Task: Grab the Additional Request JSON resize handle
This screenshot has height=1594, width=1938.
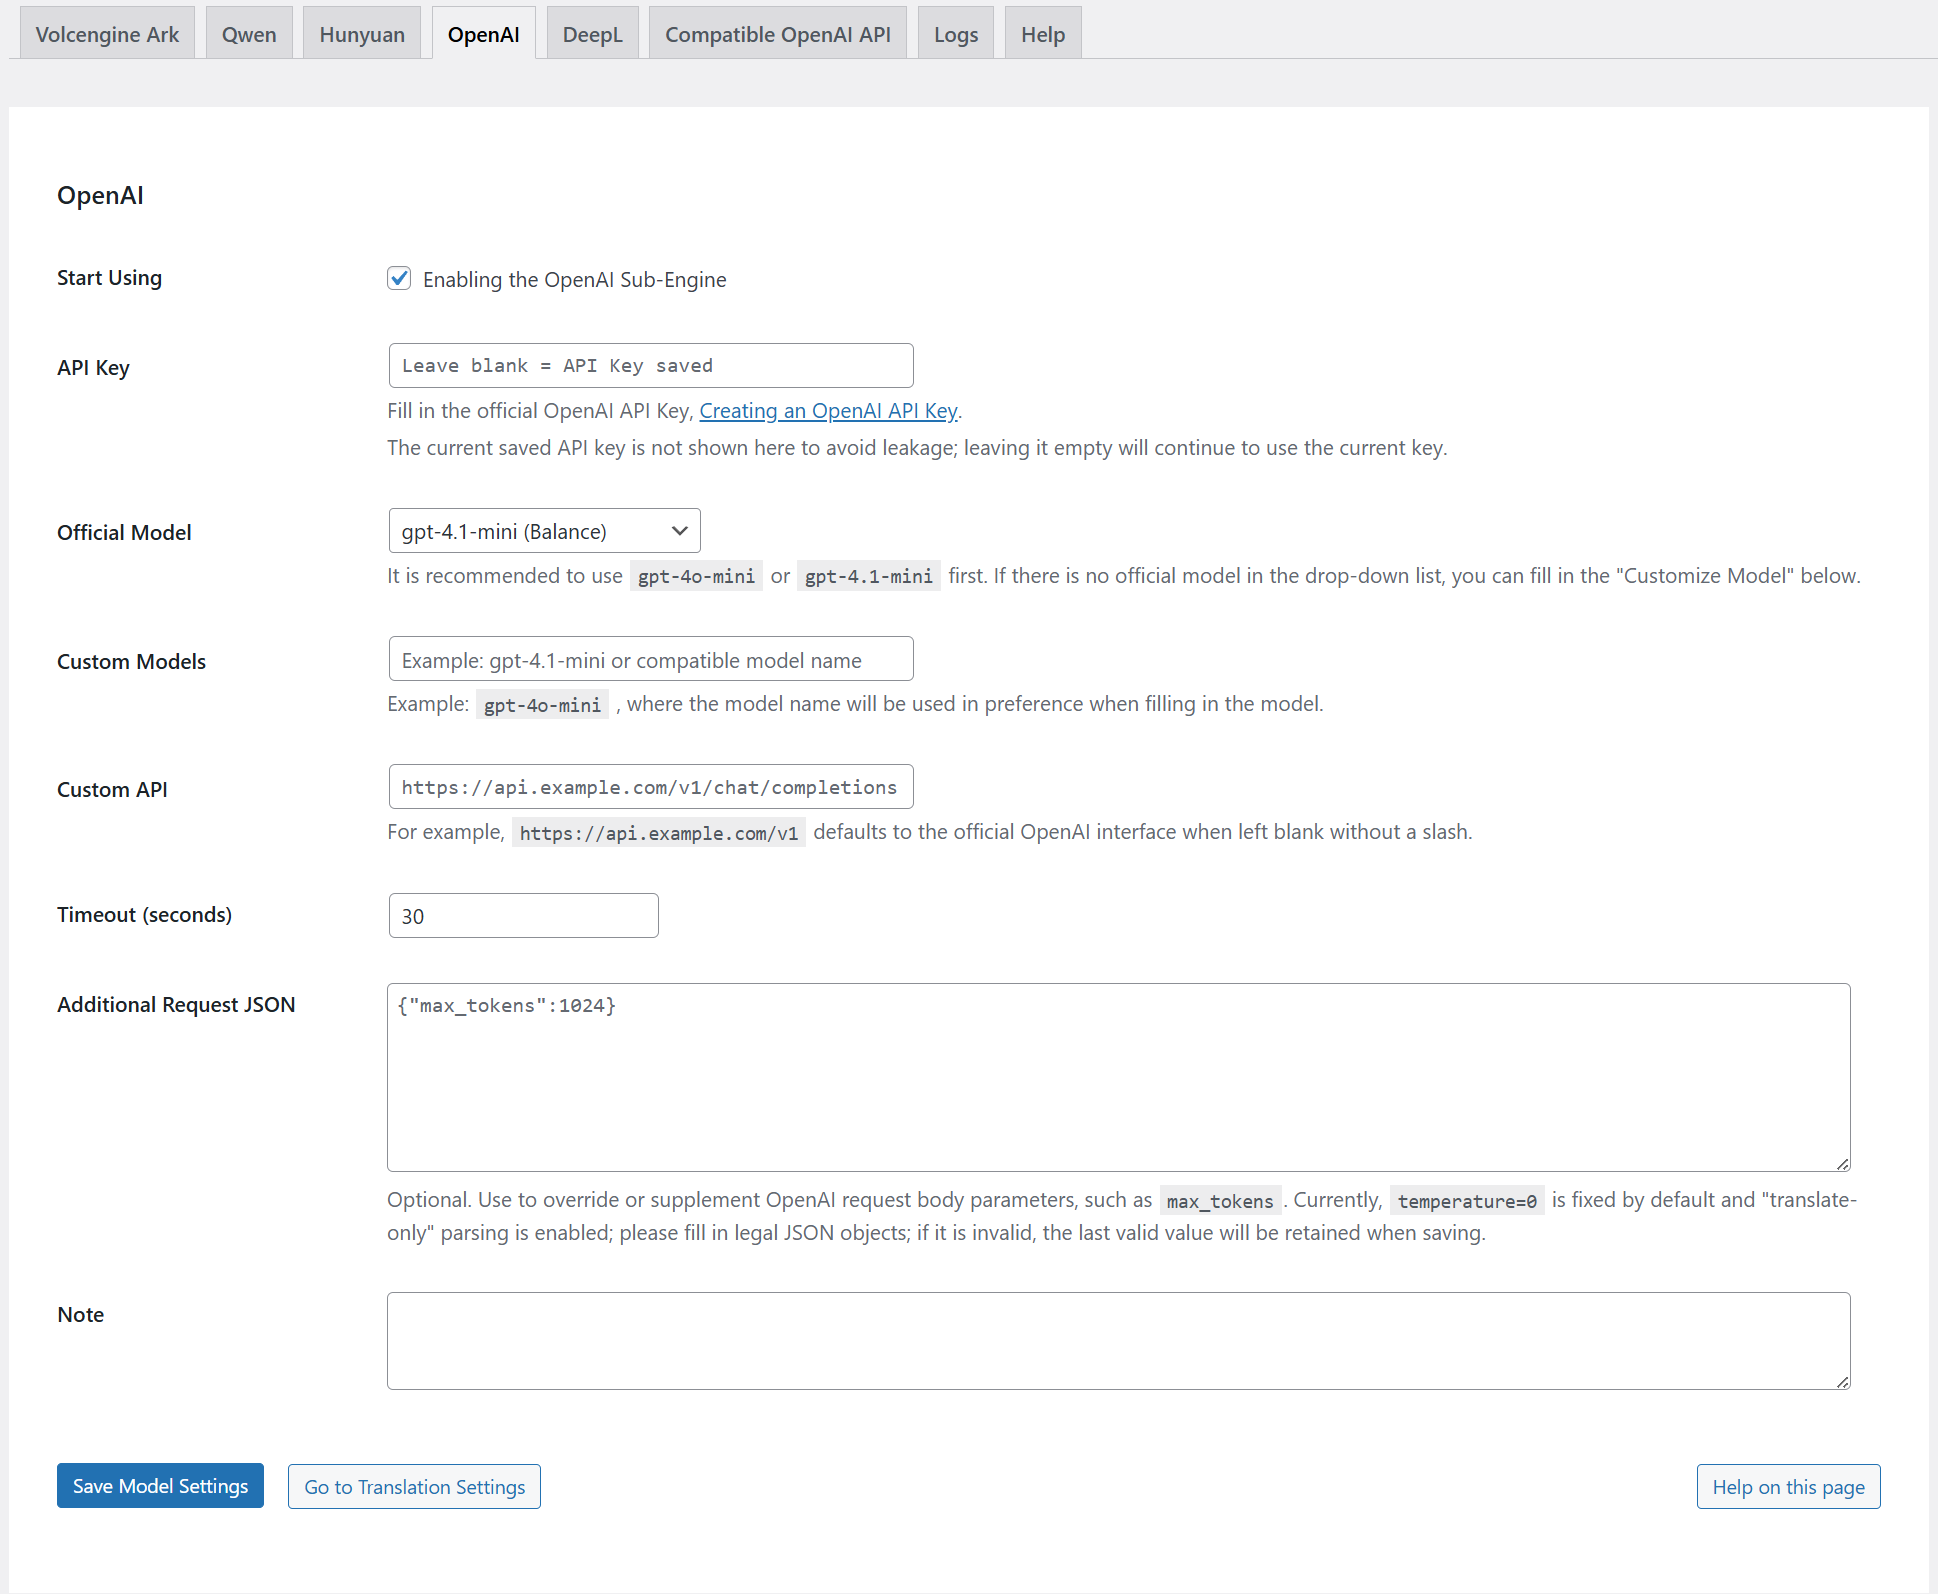Action: pyautogui.click(x=1843, y=1163)
